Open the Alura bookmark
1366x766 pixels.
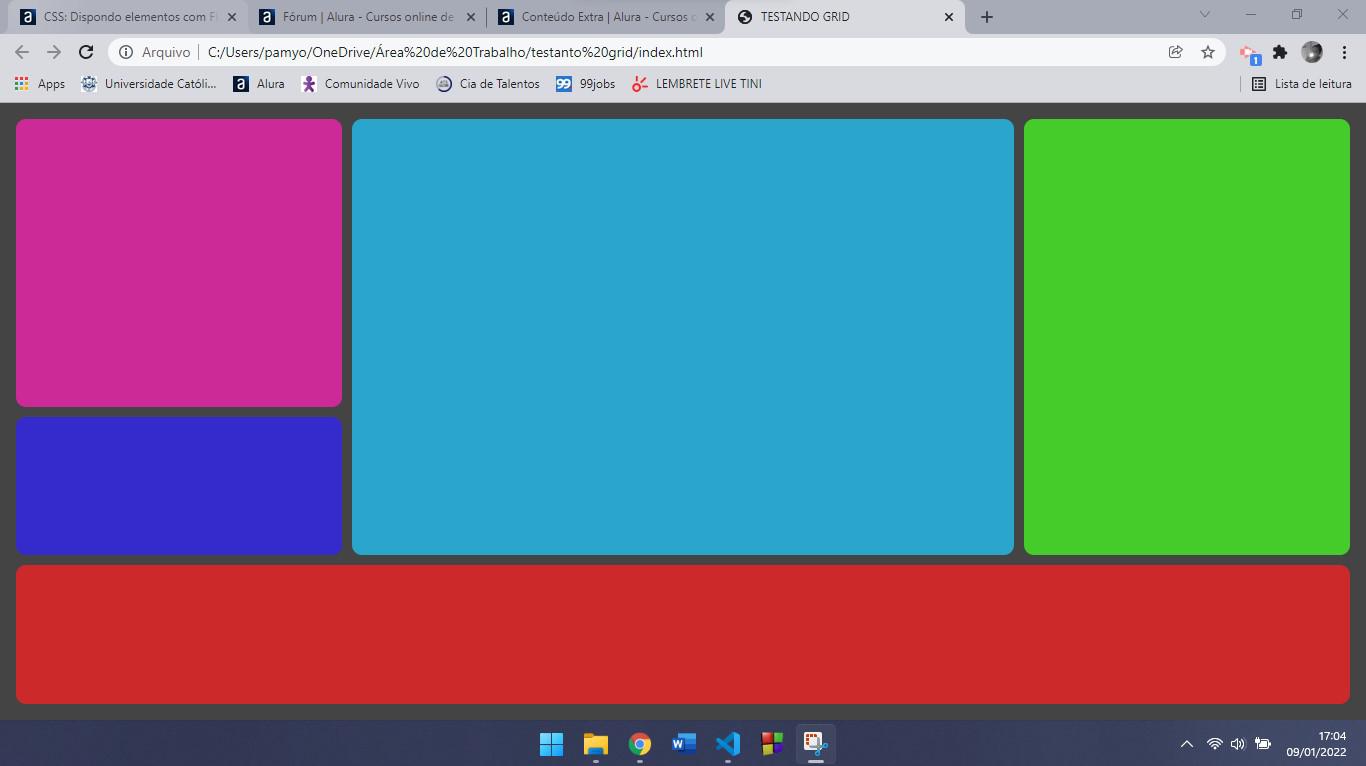(x=259, y=84)
